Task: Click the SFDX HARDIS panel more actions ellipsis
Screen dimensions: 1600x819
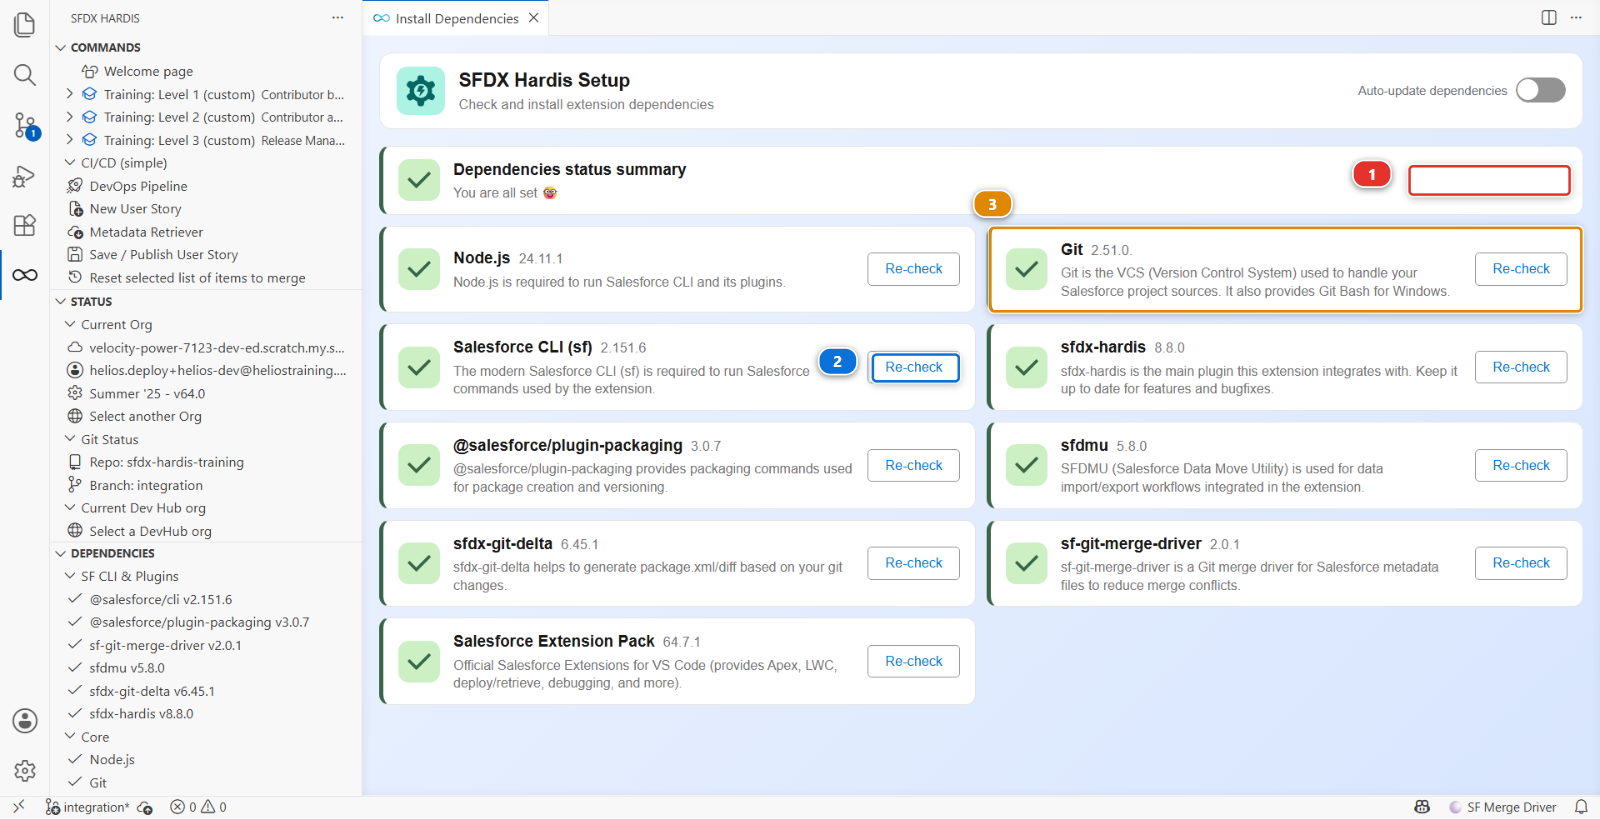Action: pyautogui.click(x=338, y=18)
